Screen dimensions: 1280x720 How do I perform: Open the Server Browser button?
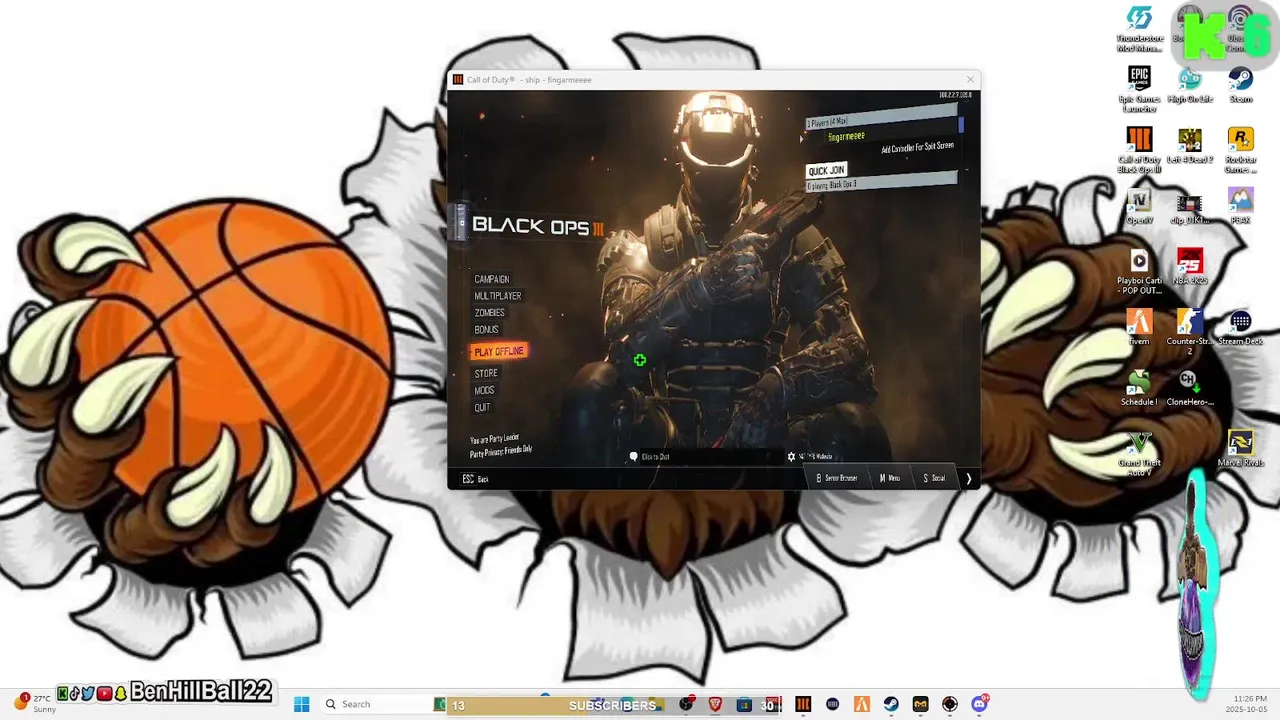tap(837, 478)
